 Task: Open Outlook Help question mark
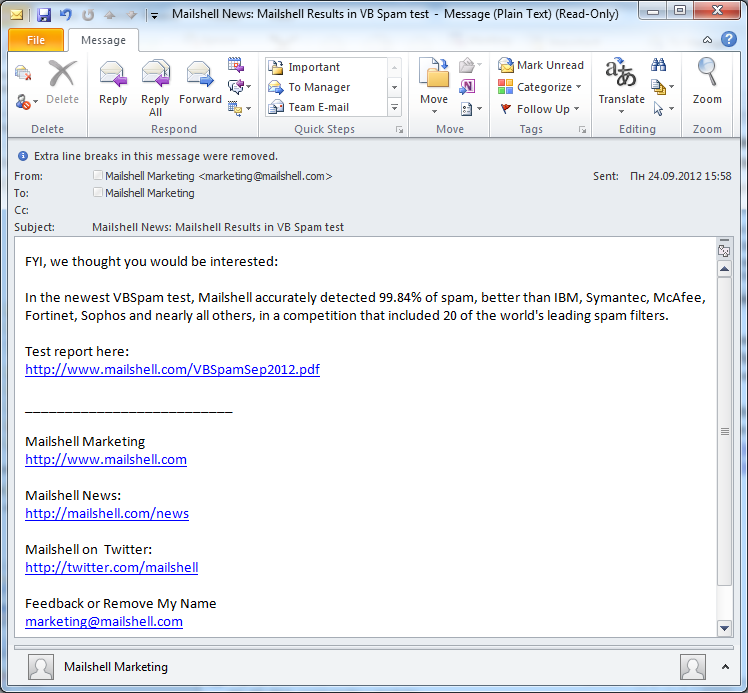(x=728, y=39)
